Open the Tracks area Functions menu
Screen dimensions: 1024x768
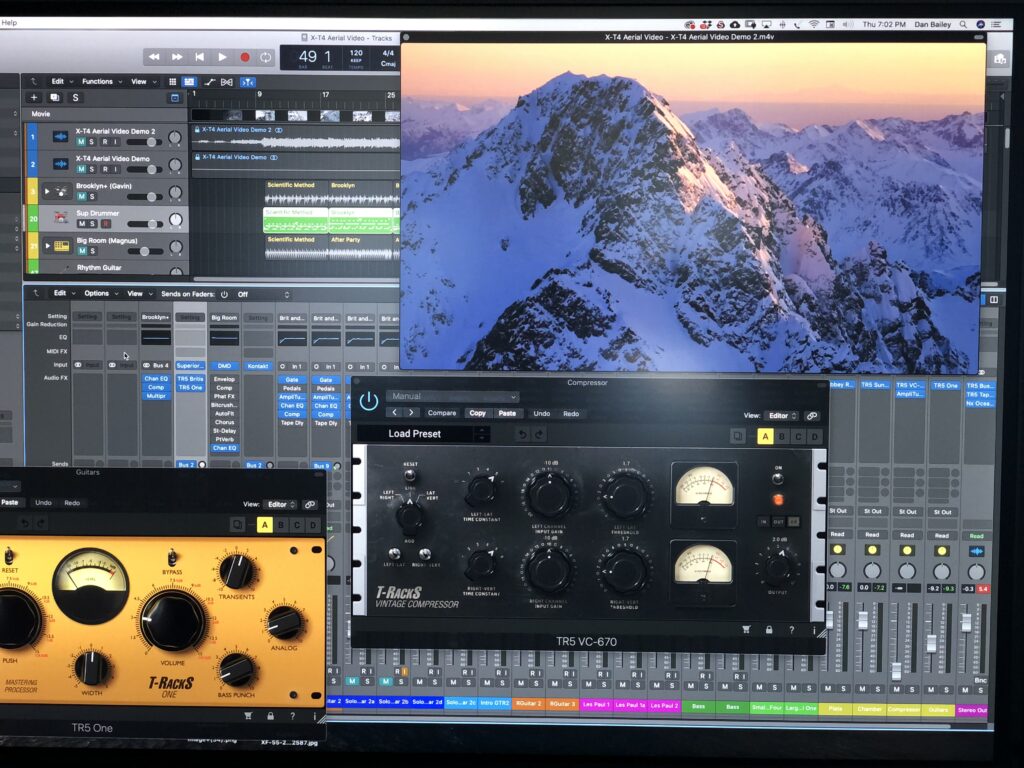point(101,82)
